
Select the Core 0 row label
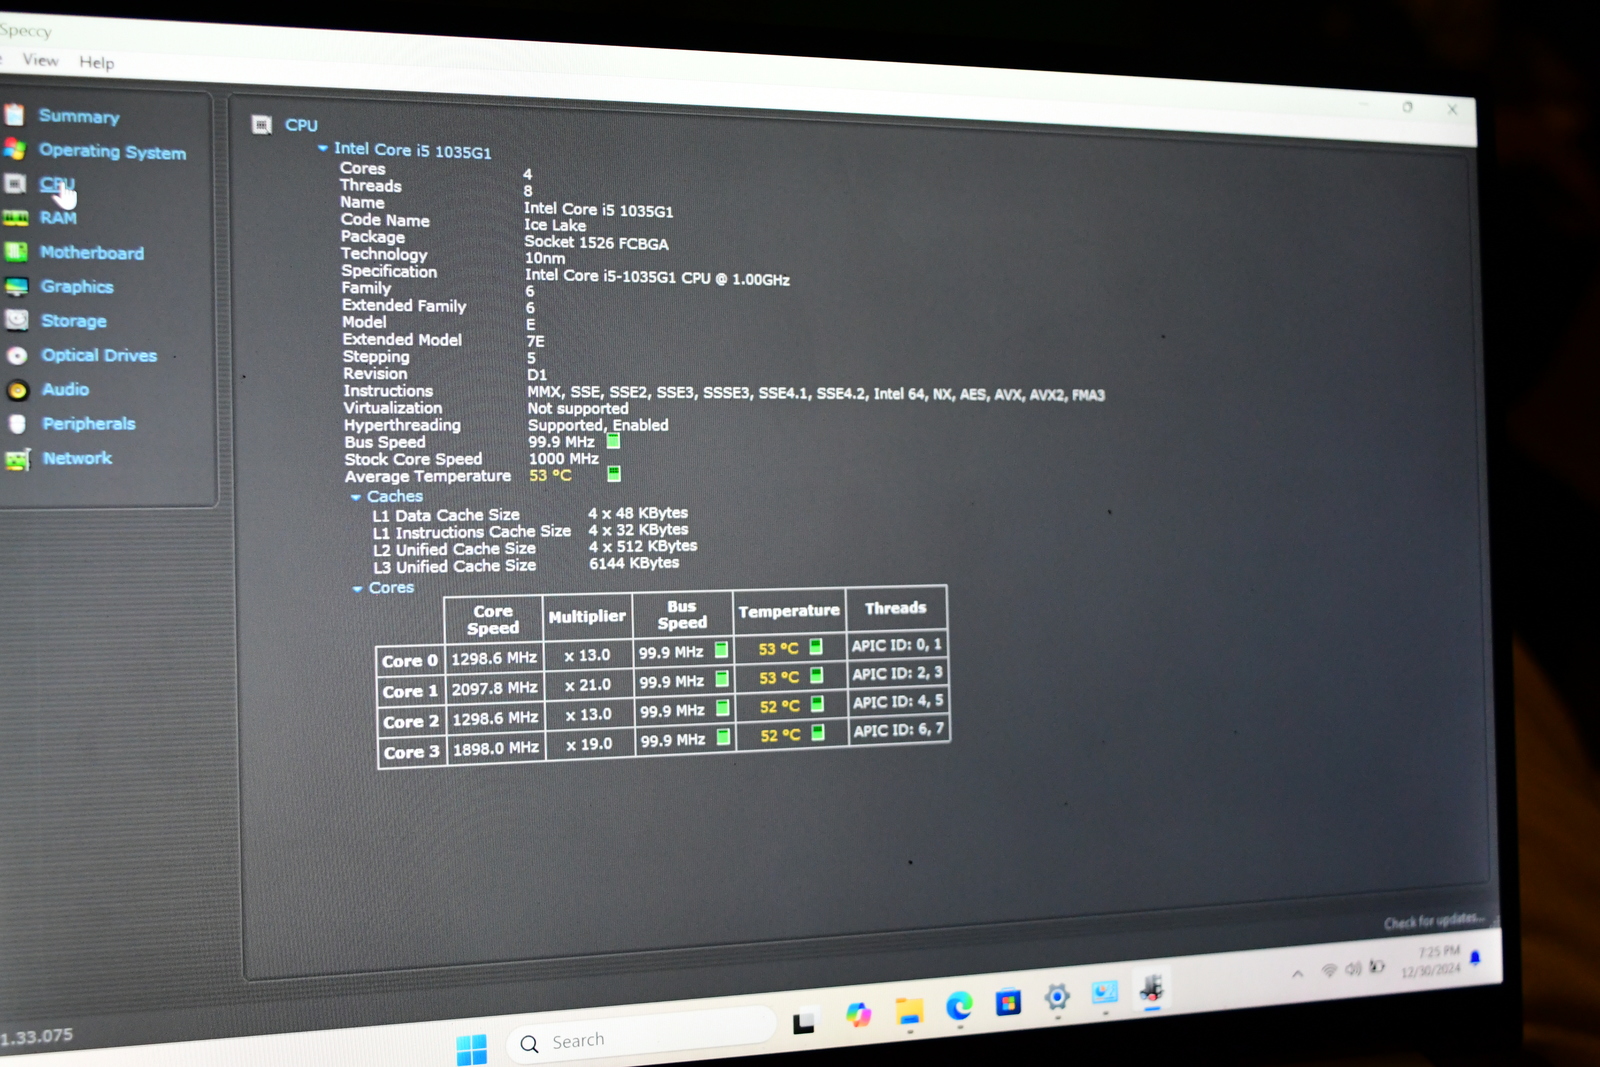pos(410,660)
